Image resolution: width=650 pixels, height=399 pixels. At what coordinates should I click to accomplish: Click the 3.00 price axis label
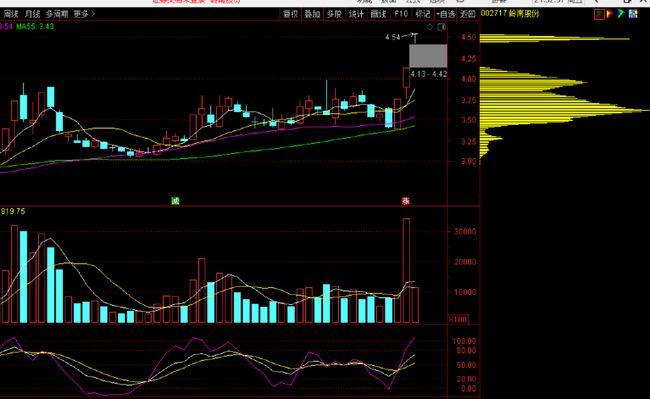(468, 162)
